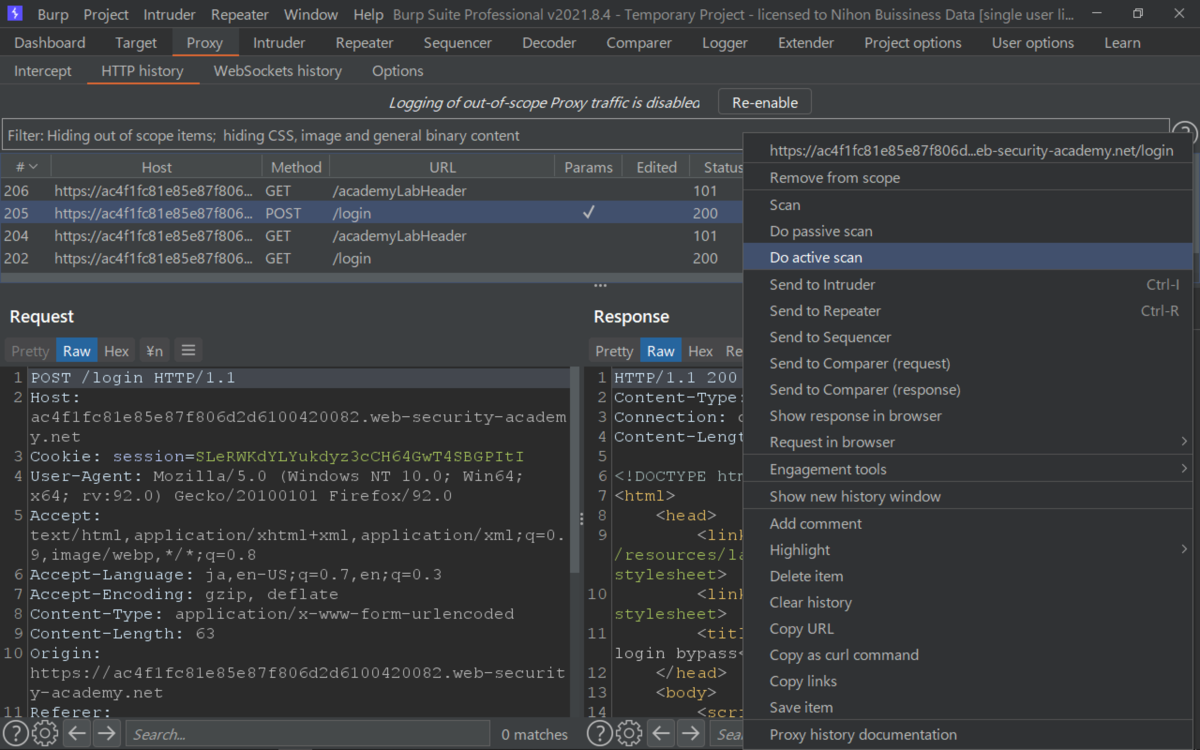This screenshot has width=1200, height=750.
Task: Choose Copy as curl command
Action: [968, 655]
